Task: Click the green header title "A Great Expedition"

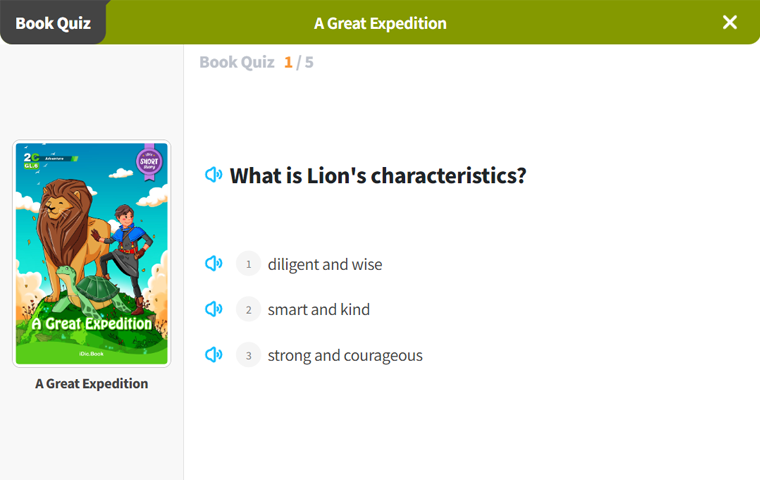Action: point(380,23)
